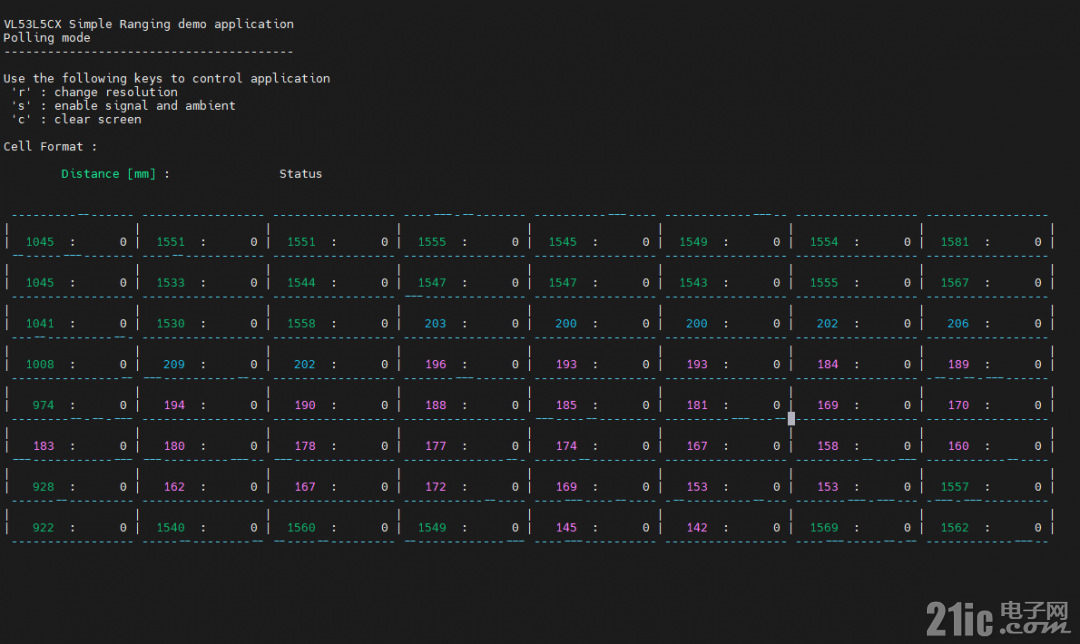Select magenta distance value 196
The width and height of the screenshot is (1080, 644).
click(x=435, y=364)
